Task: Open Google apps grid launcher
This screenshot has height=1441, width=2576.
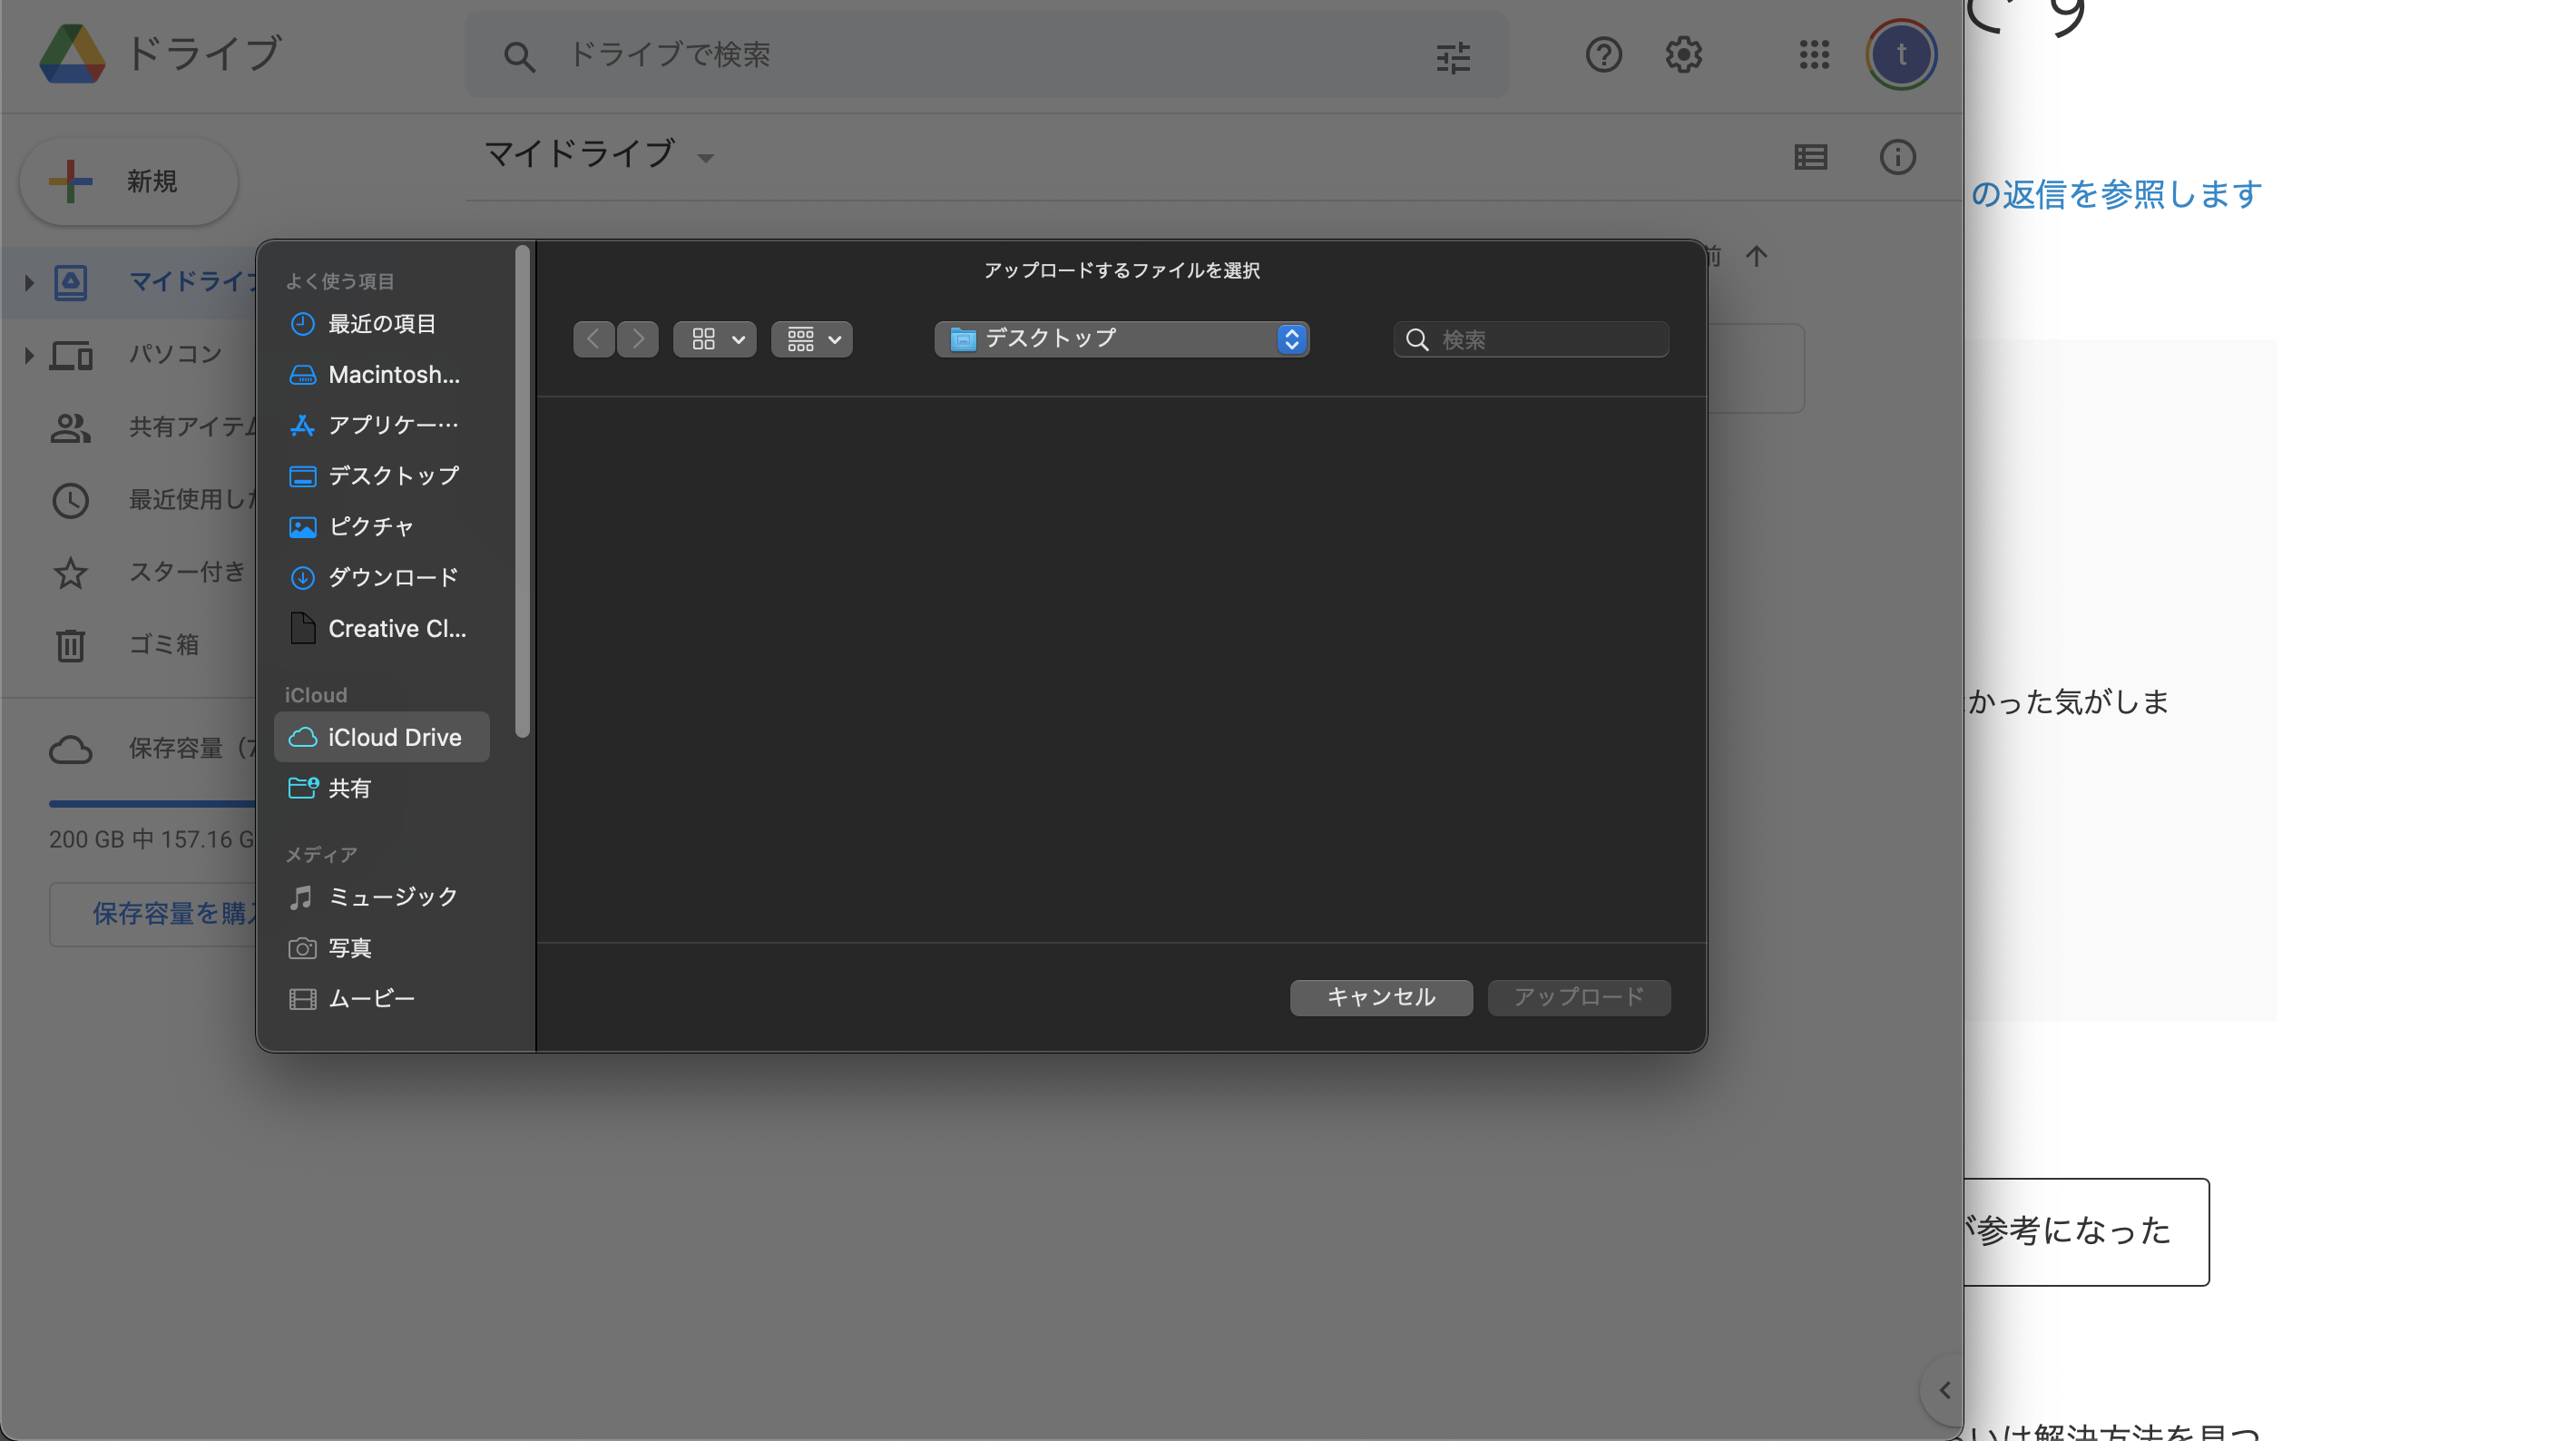Action: pos(1813,55)
